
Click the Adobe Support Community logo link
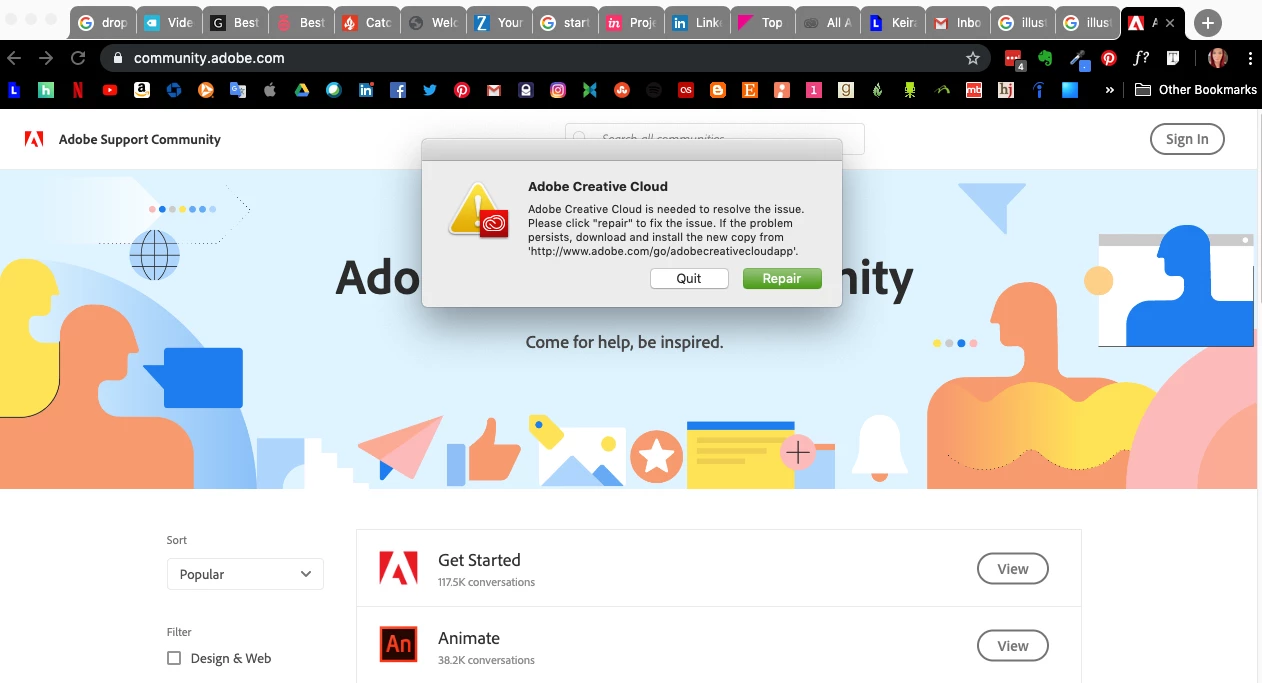pos(122,139)
